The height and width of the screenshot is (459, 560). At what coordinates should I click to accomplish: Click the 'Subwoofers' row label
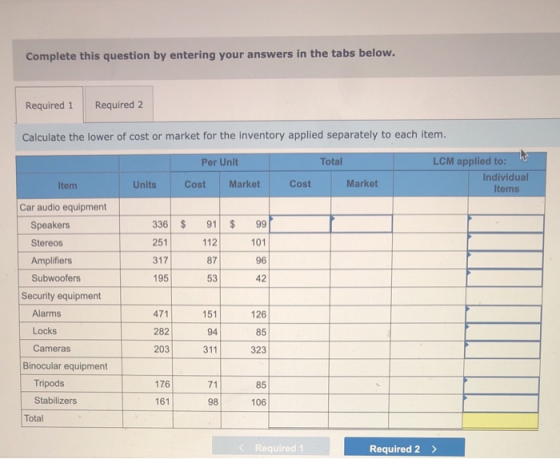[56, 278]
